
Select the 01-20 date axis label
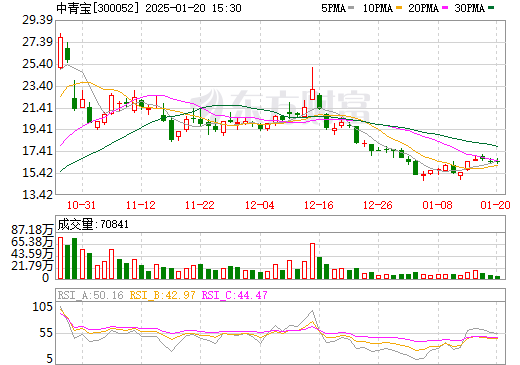[x=496, y=205]
